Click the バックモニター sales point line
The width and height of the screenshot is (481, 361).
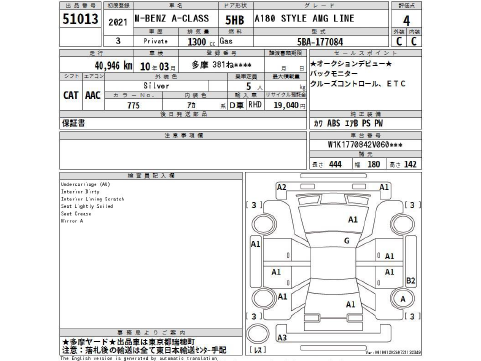[334, 73]
